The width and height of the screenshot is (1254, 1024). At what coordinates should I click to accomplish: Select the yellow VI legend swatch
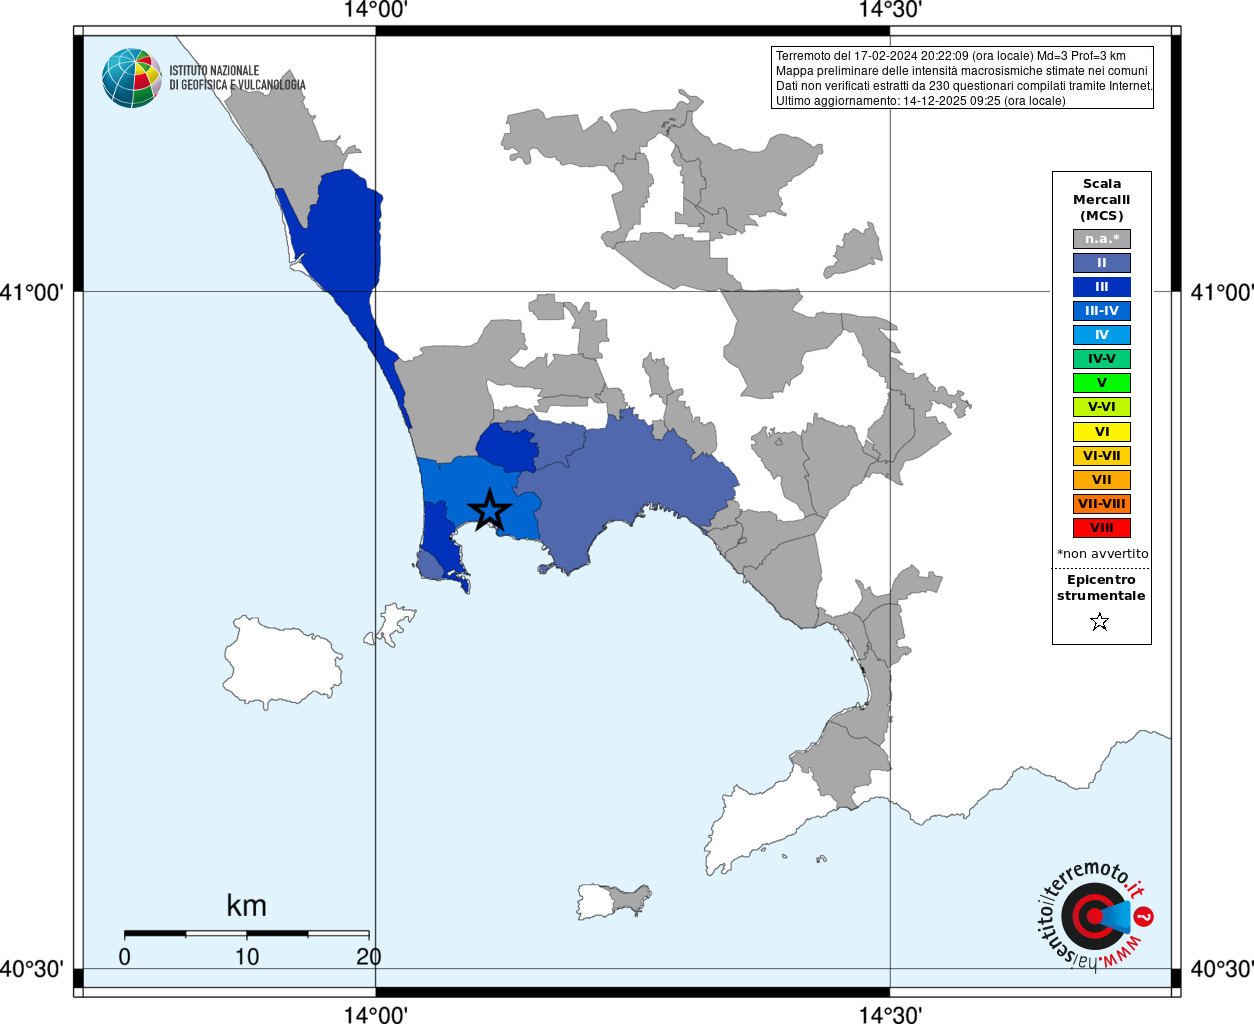[x=1102, y=432]
